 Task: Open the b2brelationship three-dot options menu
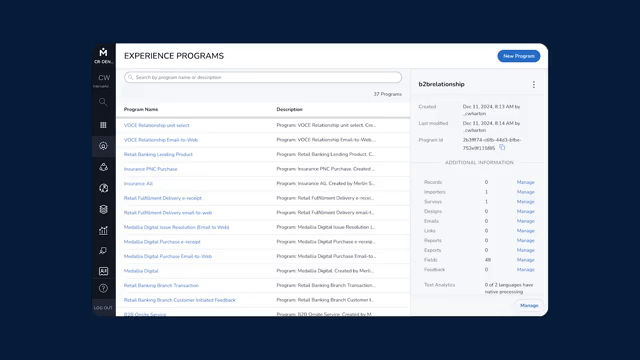pos(533,84)
